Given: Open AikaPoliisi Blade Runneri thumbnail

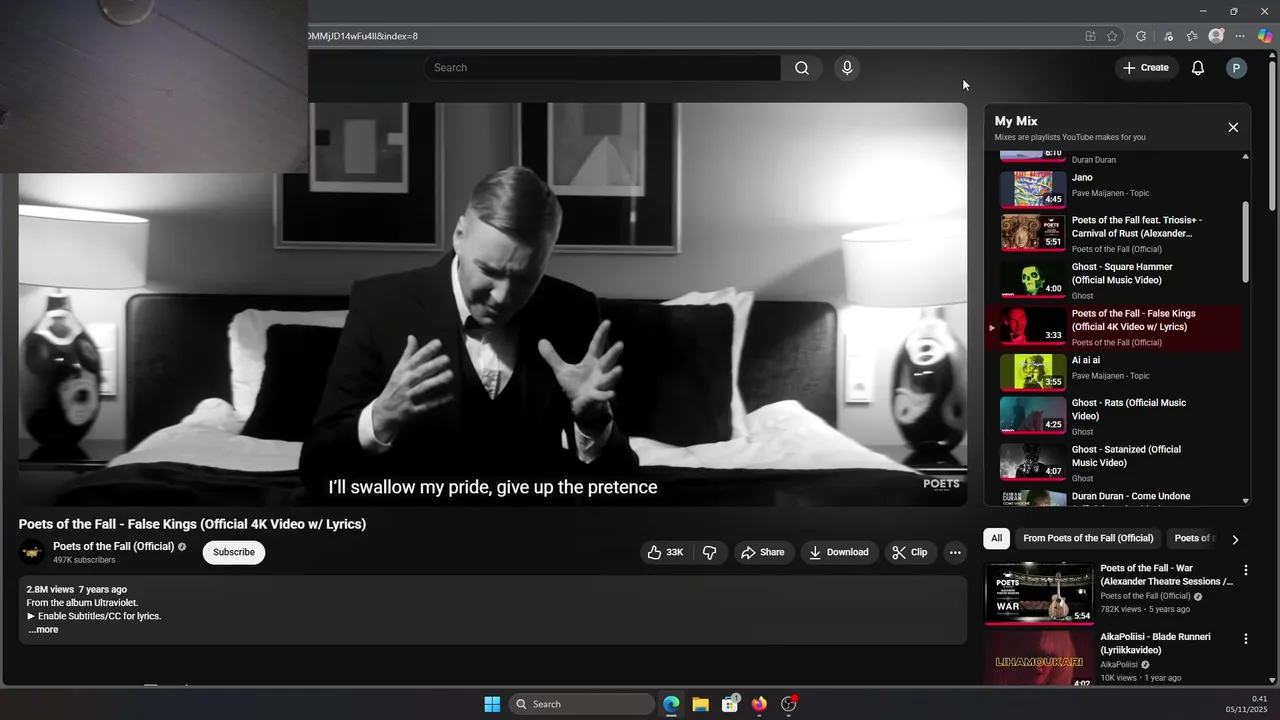Looking at the screenshot, I should pyautogui.click(x=1039, y=659).
